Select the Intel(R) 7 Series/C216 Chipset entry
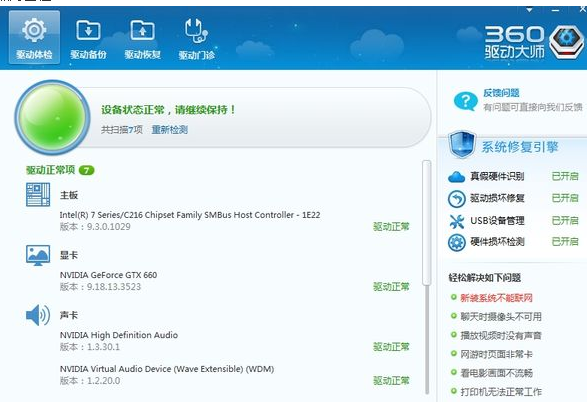 pyautogui.click(x=190, y=215)
